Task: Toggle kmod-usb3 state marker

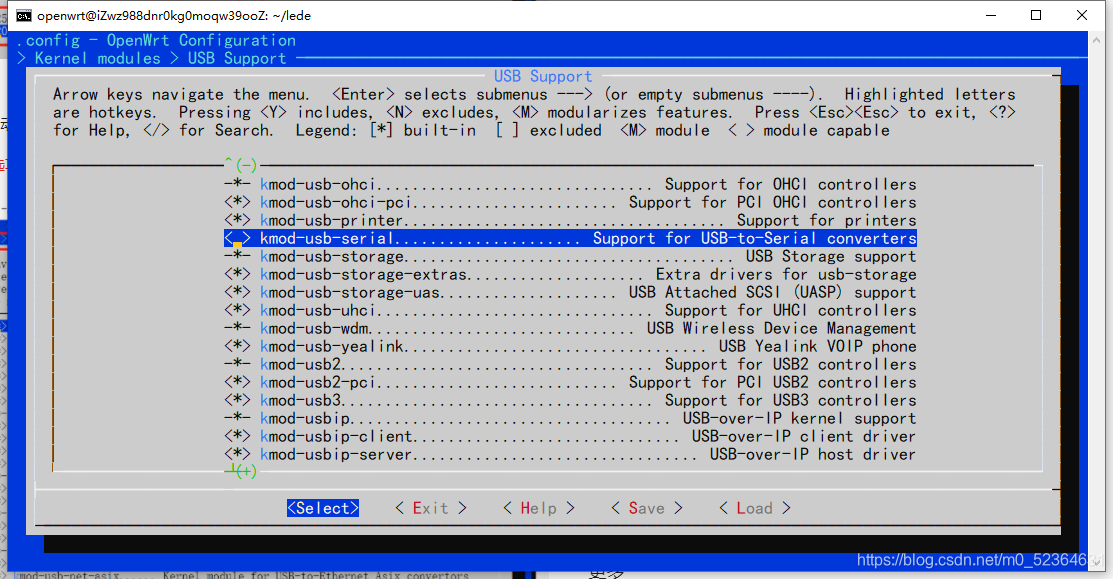Action: point(237,400)
